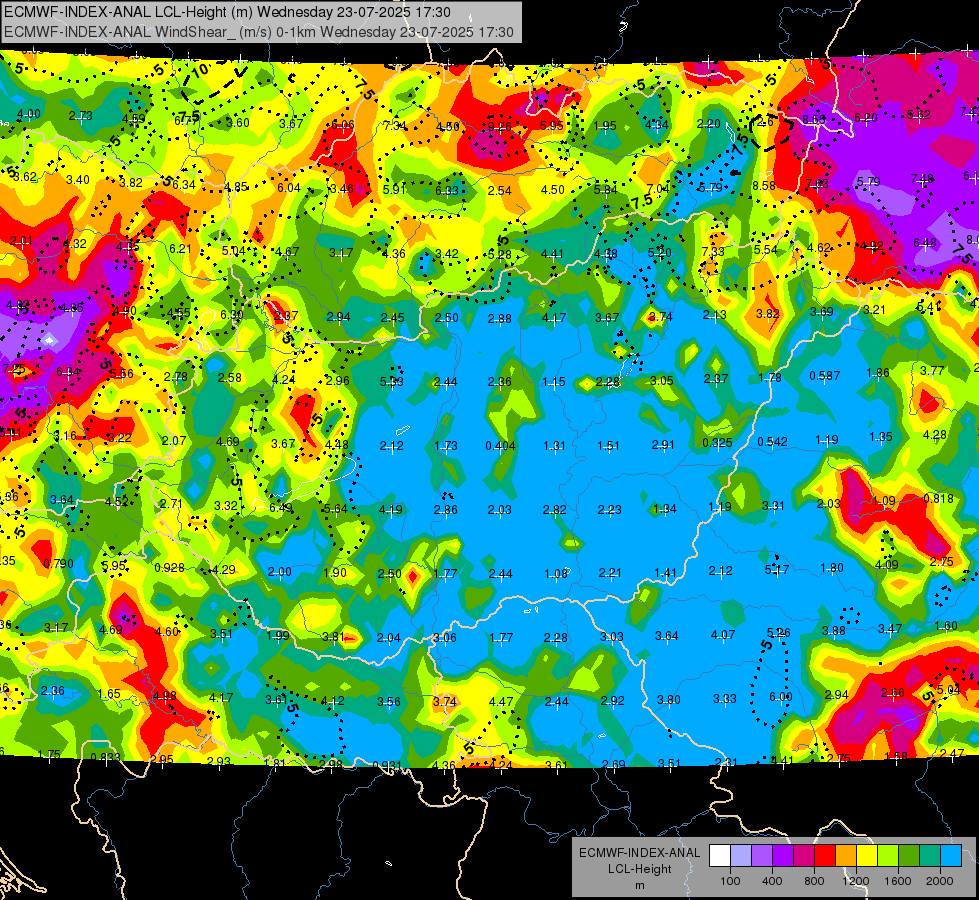Select the teal swatch above the 2000 label
This screenshot has height=900, width=979.
pyautogui.click(x=930, y=856)
